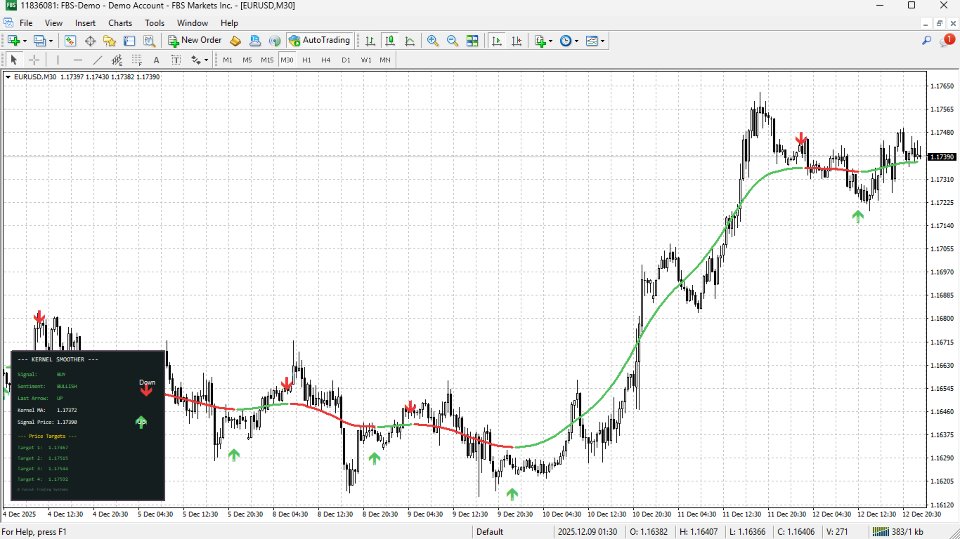Open the search magnifier at top right
The image size is (960, 539).
[x=926, y=40]
